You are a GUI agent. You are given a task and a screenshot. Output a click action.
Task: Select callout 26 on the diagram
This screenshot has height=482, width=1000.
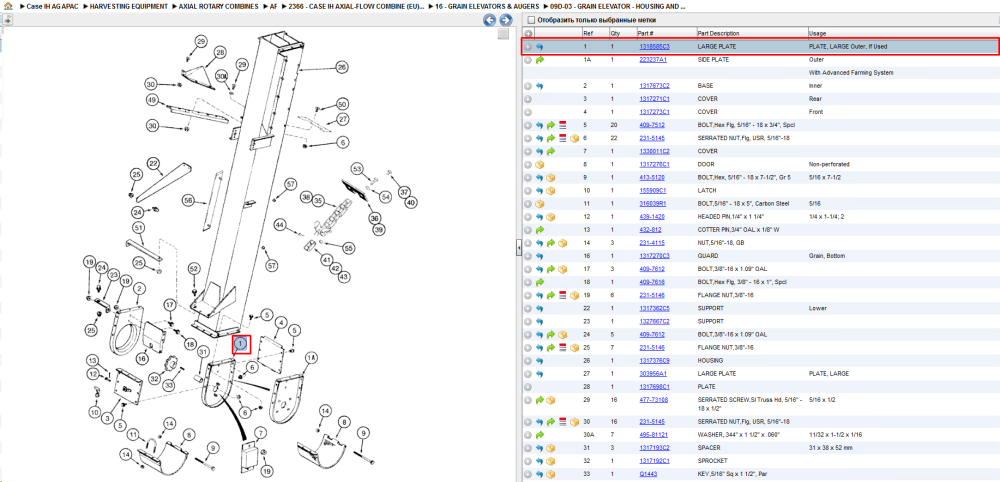pos(342,67)
